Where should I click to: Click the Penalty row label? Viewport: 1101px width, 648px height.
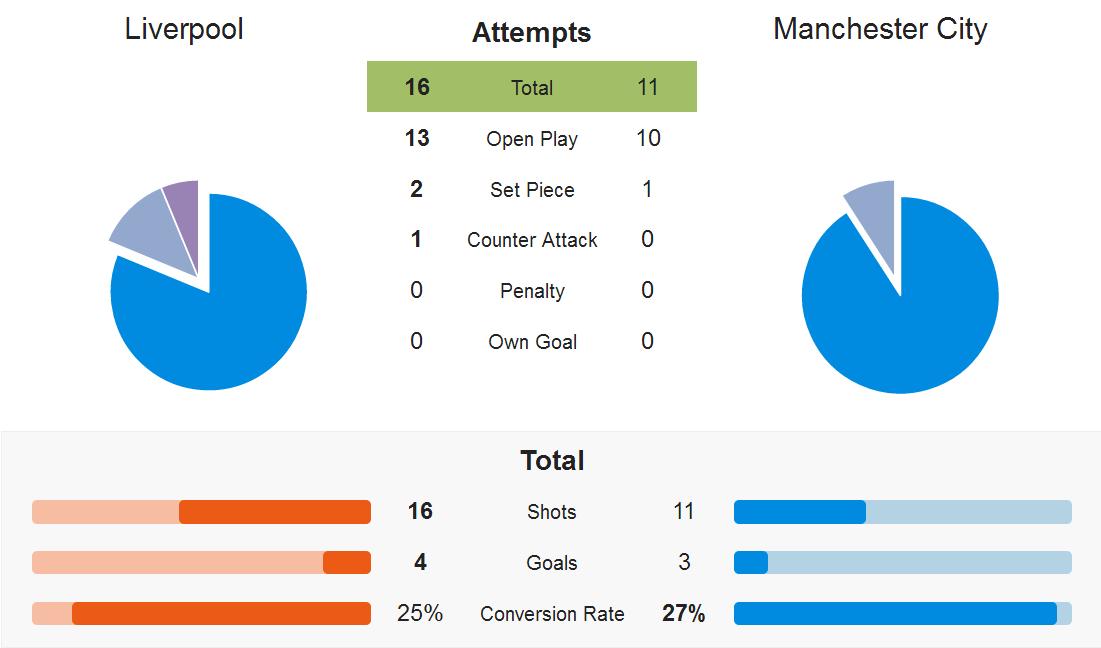[x=531, y=291]
